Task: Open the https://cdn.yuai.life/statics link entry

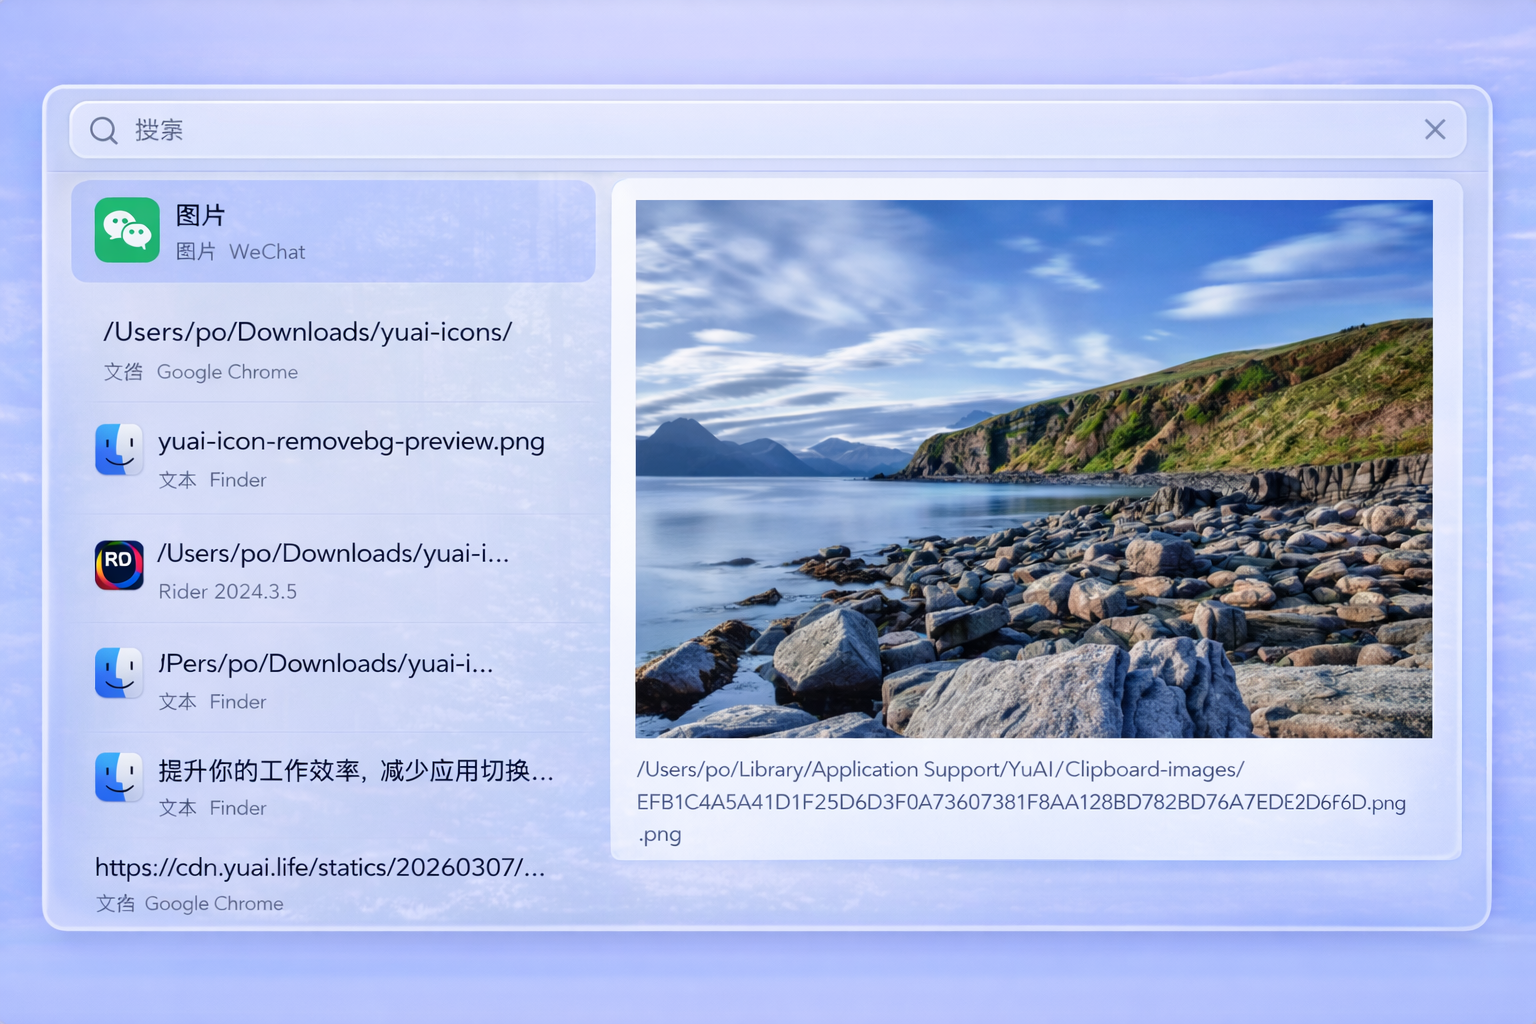Action: tap(320, 867)
